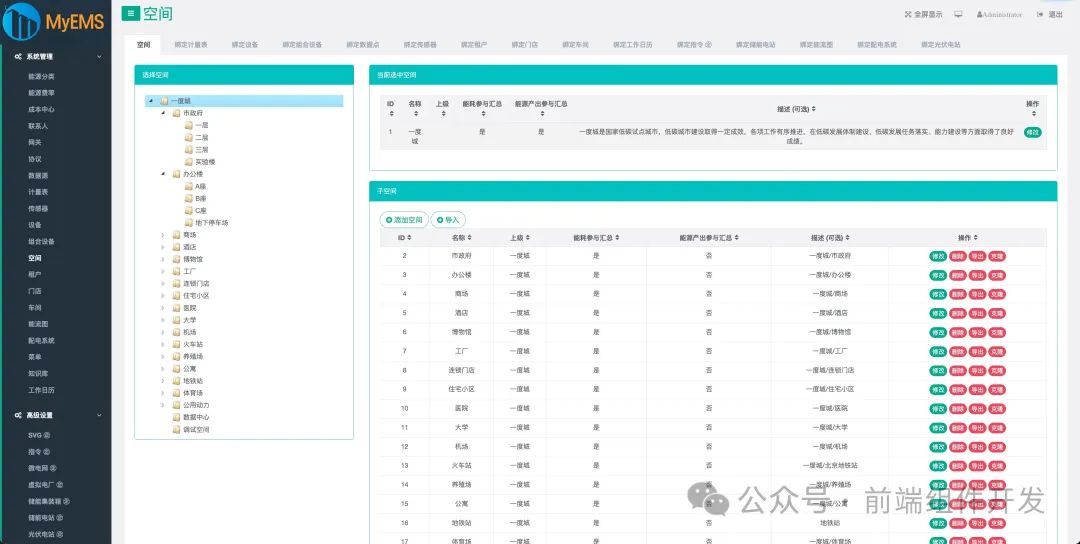Sort the 子空间 table by 上级
The width and height of the screenshot is (1080, 544).
528,238
